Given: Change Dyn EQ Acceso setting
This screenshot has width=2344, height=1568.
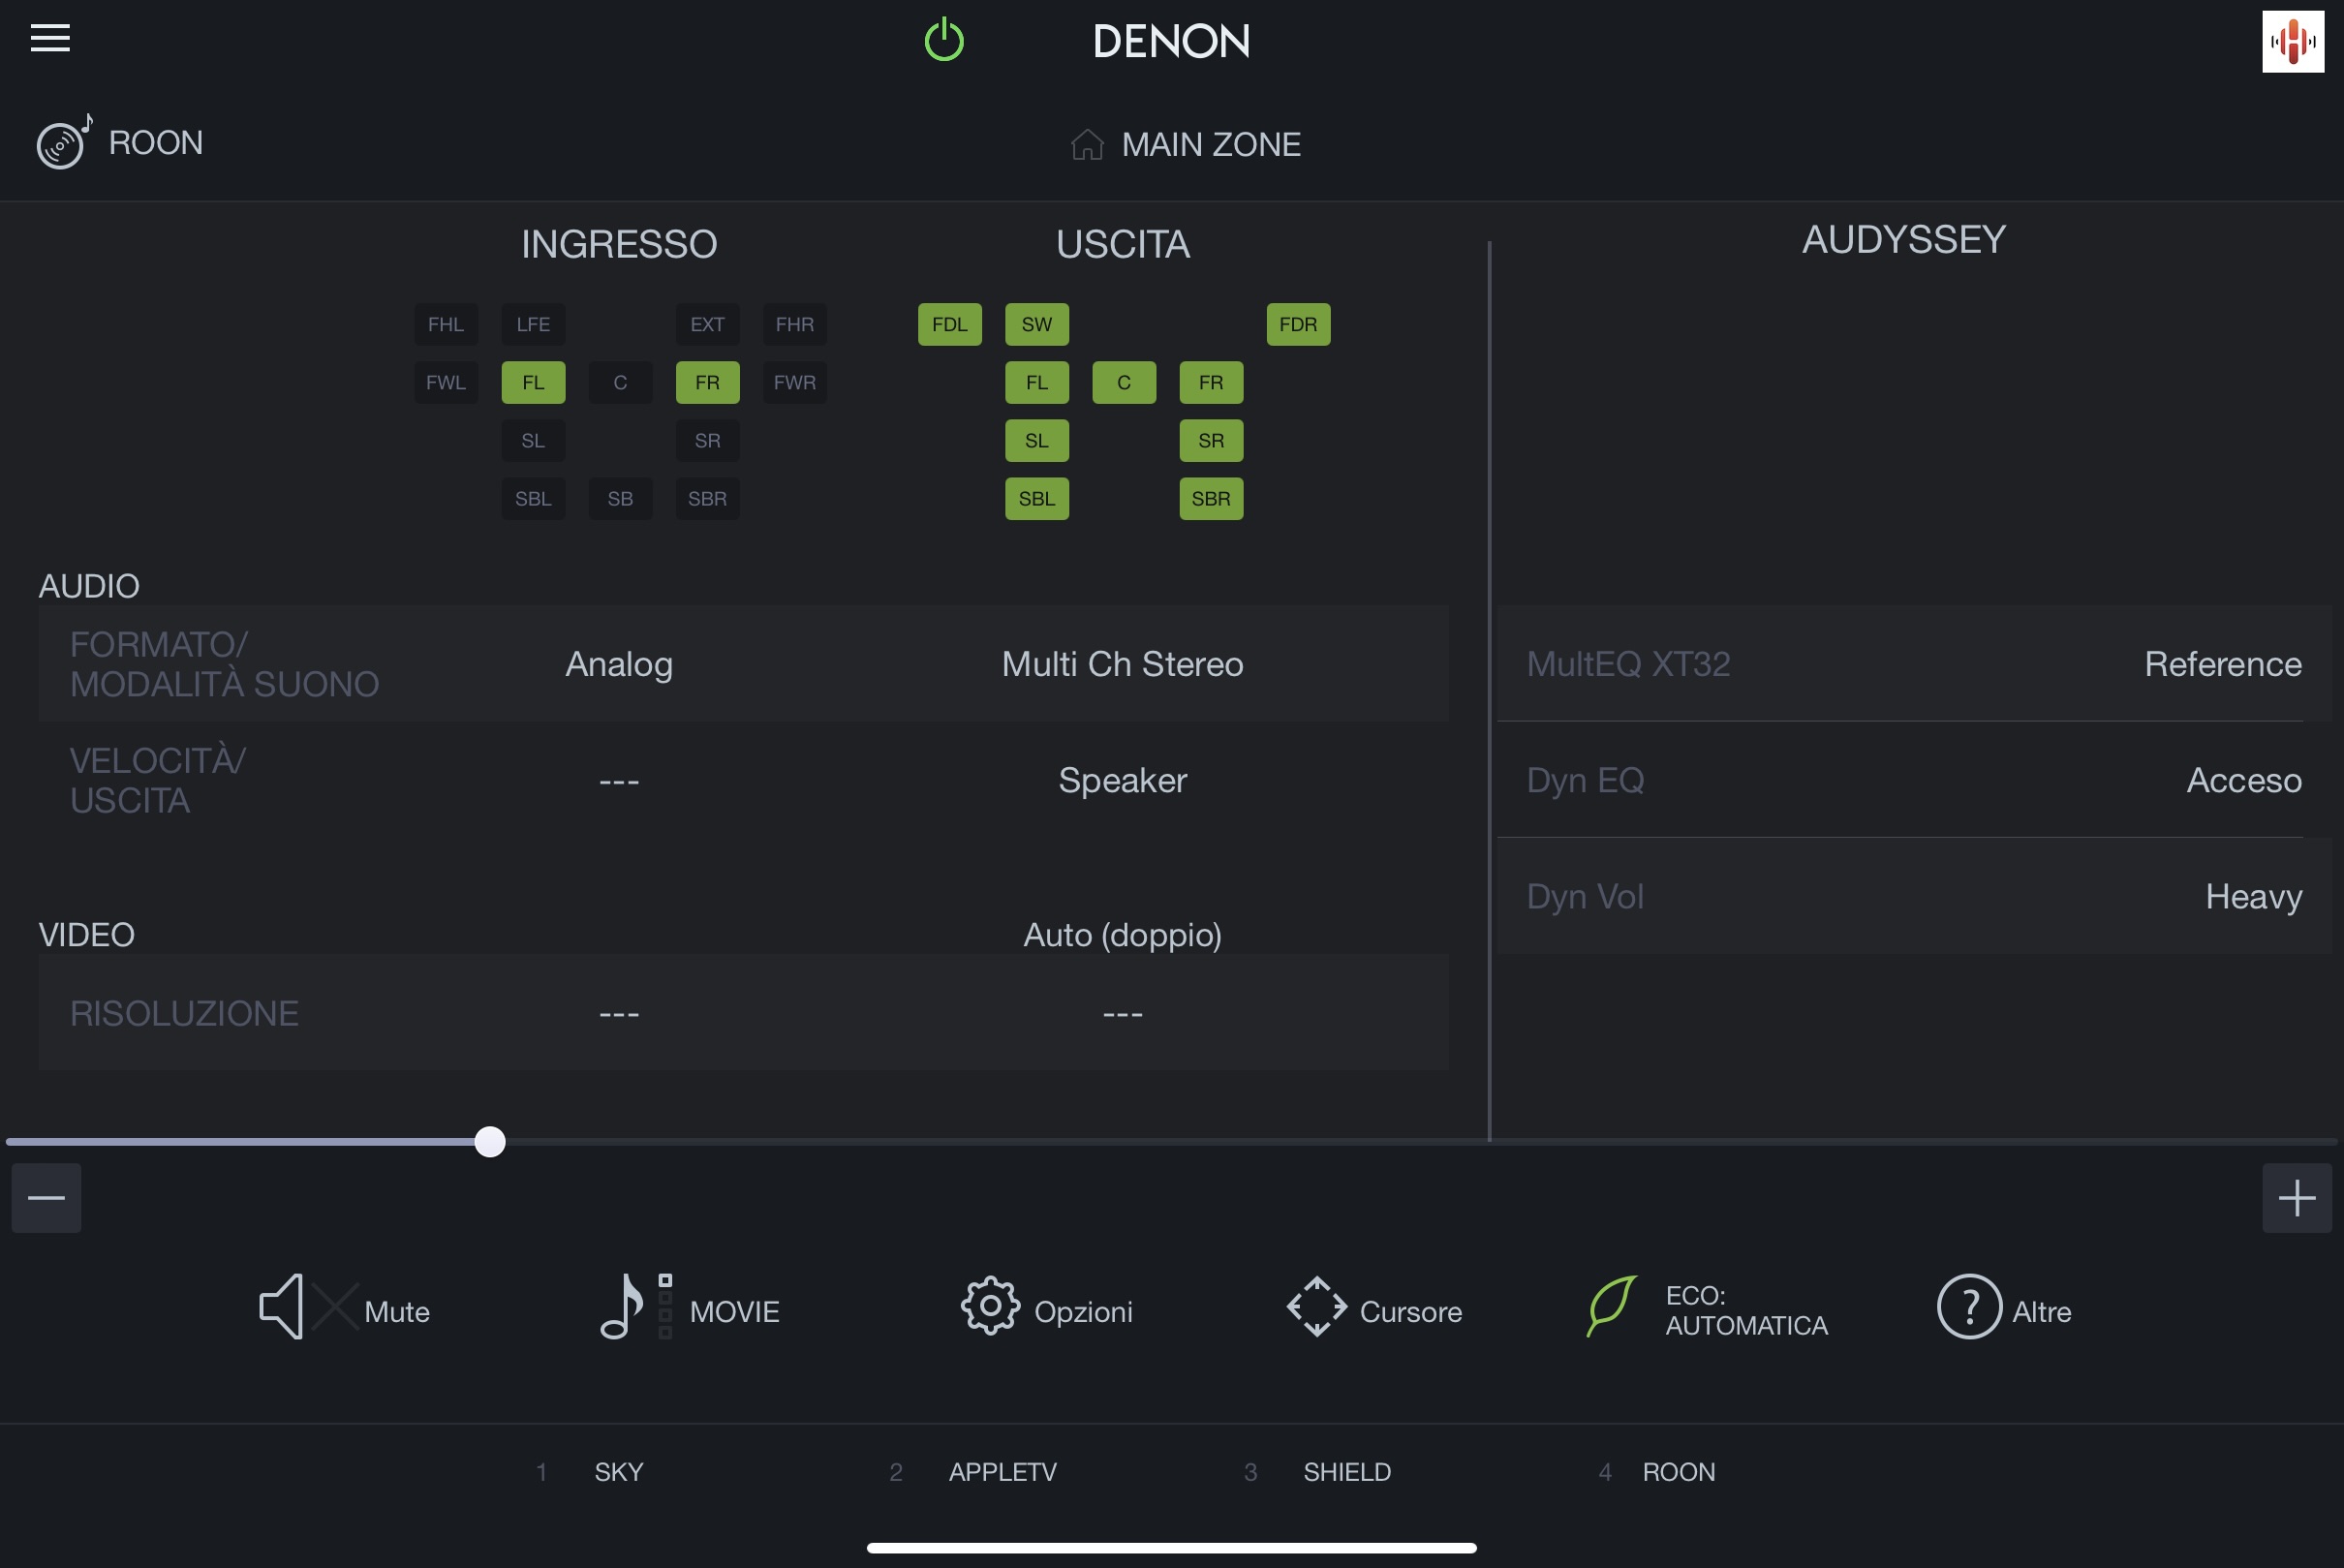Looking at the screenshot, I should tap(1914, 780).
